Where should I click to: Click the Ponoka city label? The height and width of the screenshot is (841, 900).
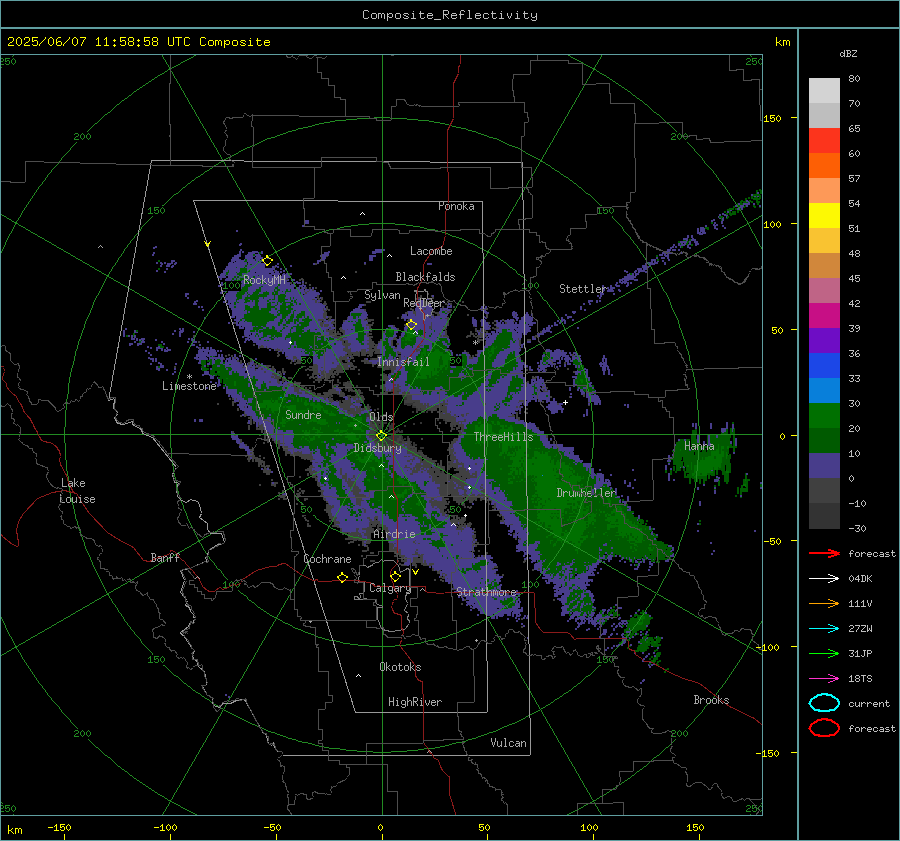pos(456,206)
